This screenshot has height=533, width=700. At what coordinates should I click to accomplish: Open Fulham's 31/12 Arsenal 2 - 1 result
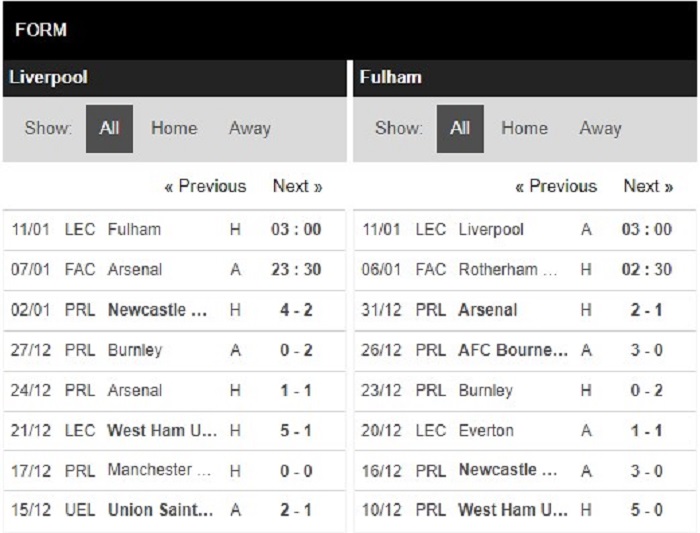pos(525,310)
